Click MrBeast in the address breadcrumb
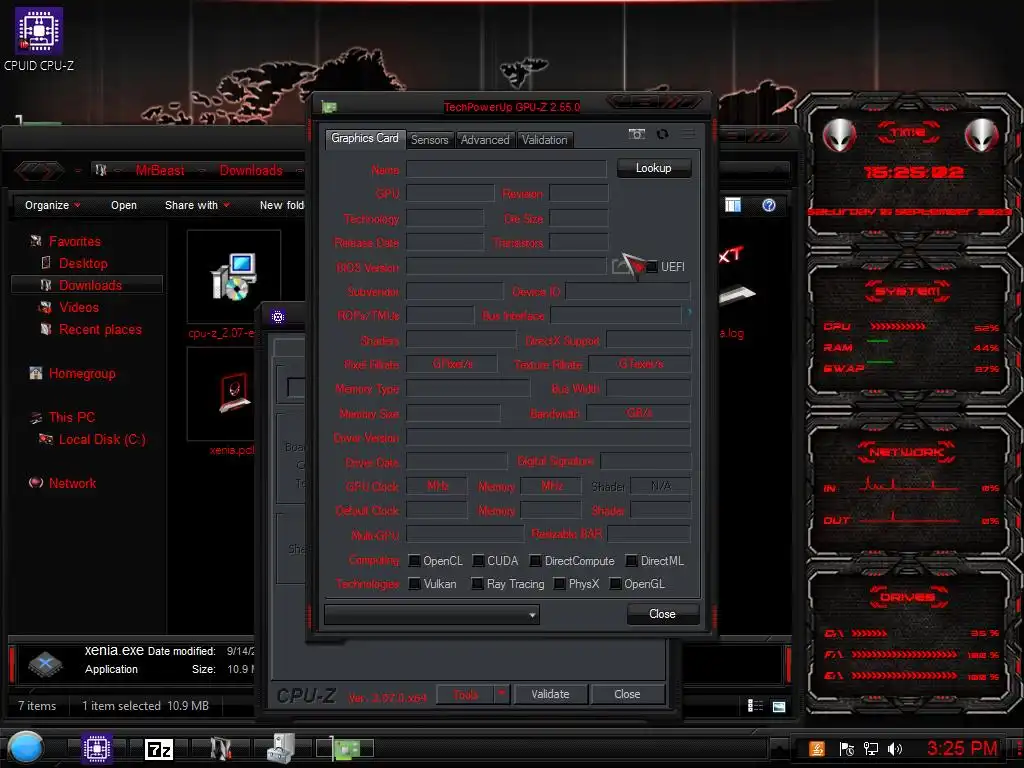The width and height of the screenshot is (1024, 768). pyautogui.click(x=160, y=170)
